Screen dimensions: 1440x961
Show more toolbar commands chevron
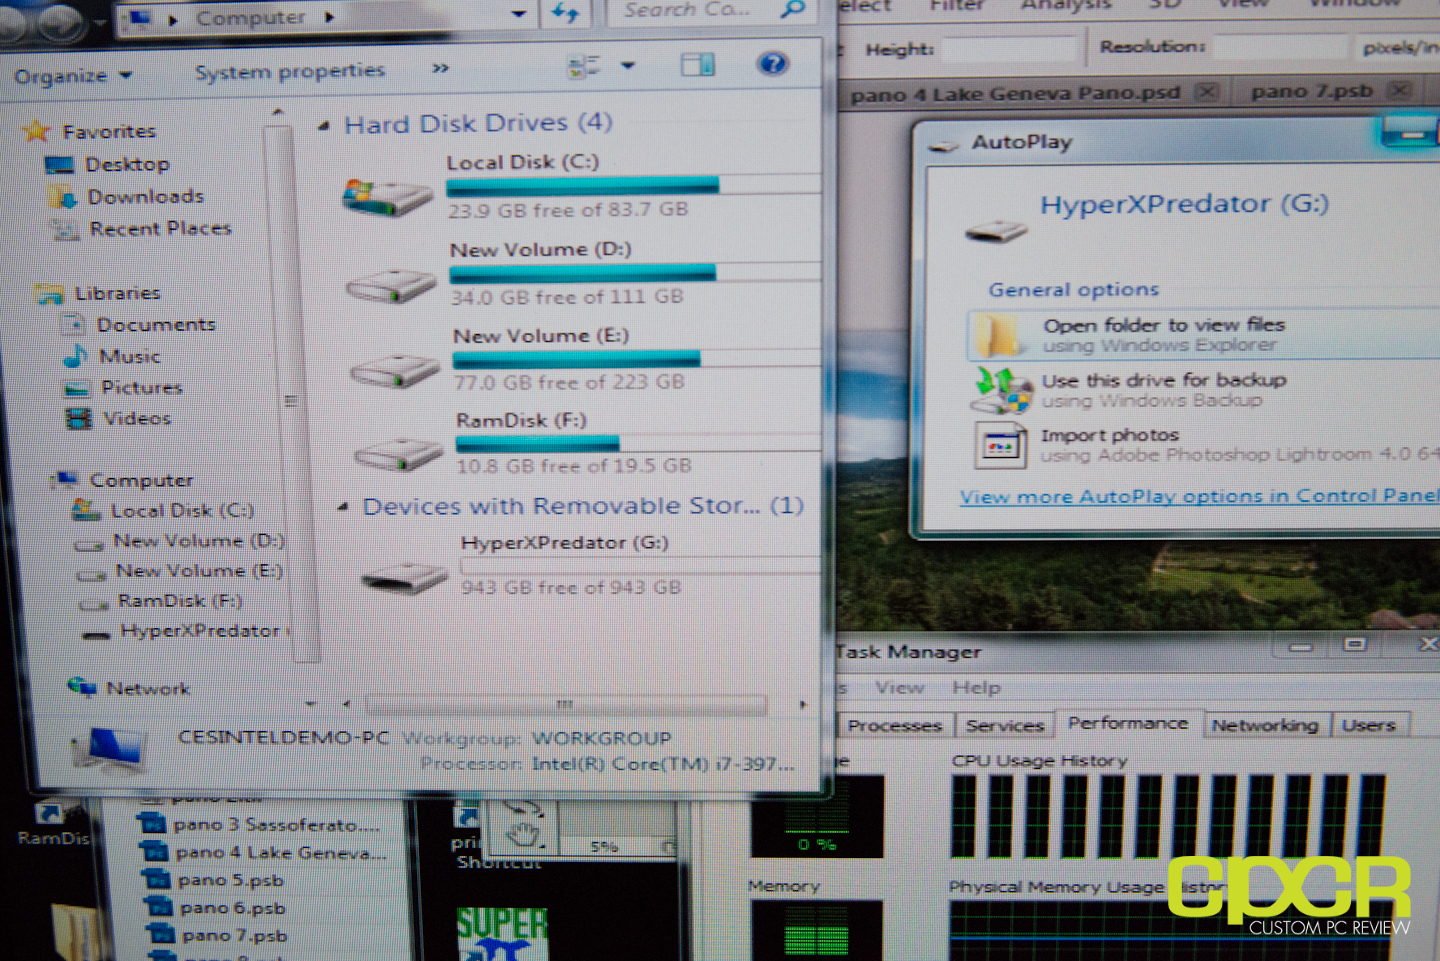[x=440, y=68]
